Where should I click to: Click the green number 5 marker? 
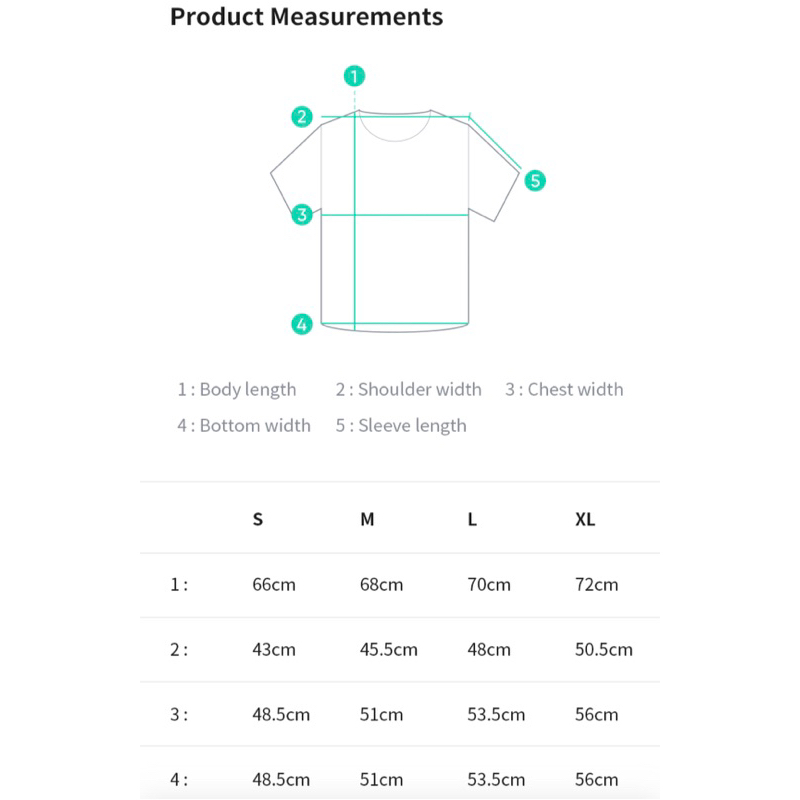tap(535, 180)
